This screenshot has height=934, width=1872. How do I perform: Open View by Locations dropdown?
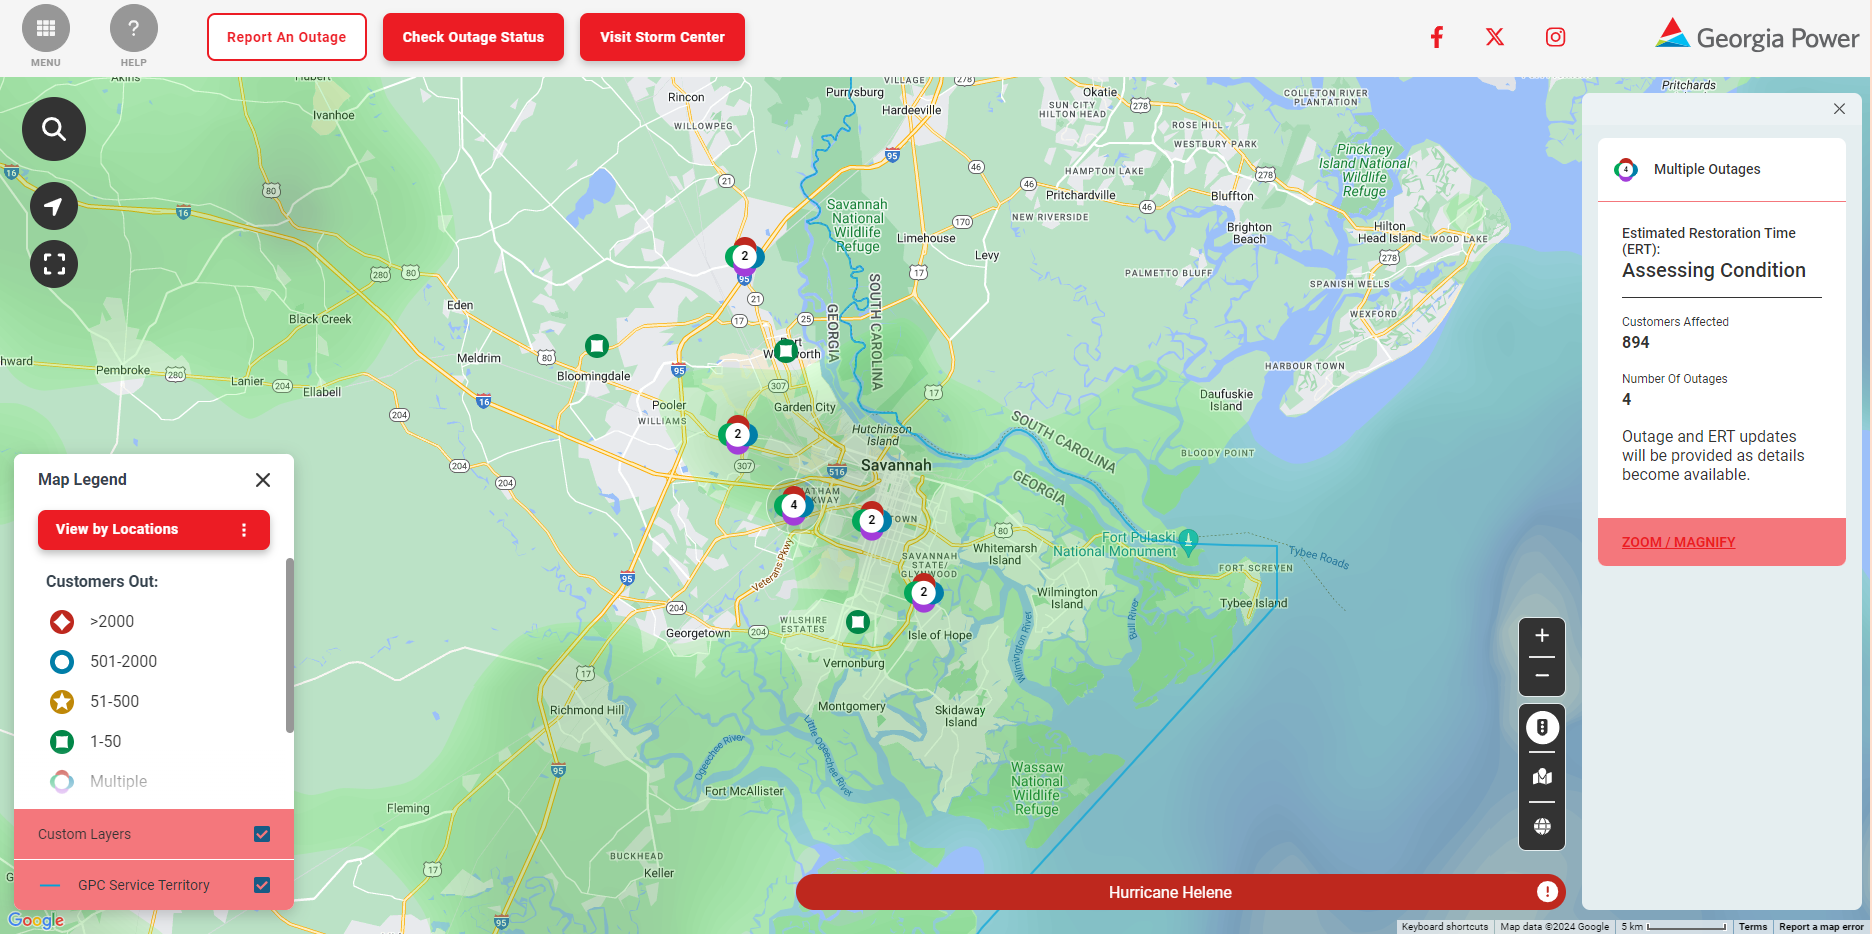tap(154, 530)
